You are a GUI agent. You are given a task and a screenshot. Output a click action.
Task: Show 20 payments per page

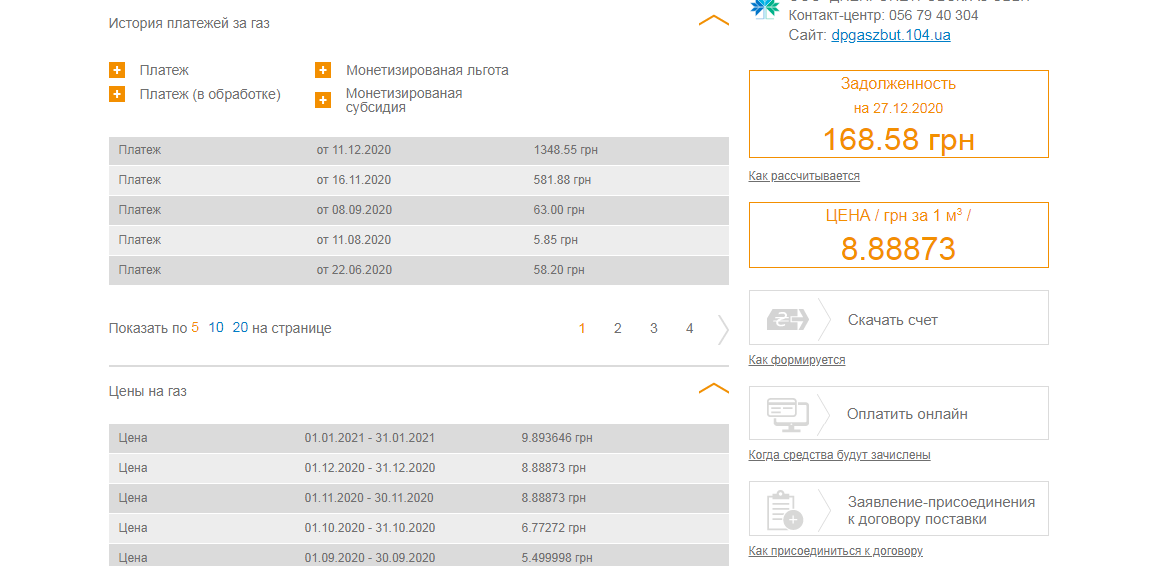point(240,327)
